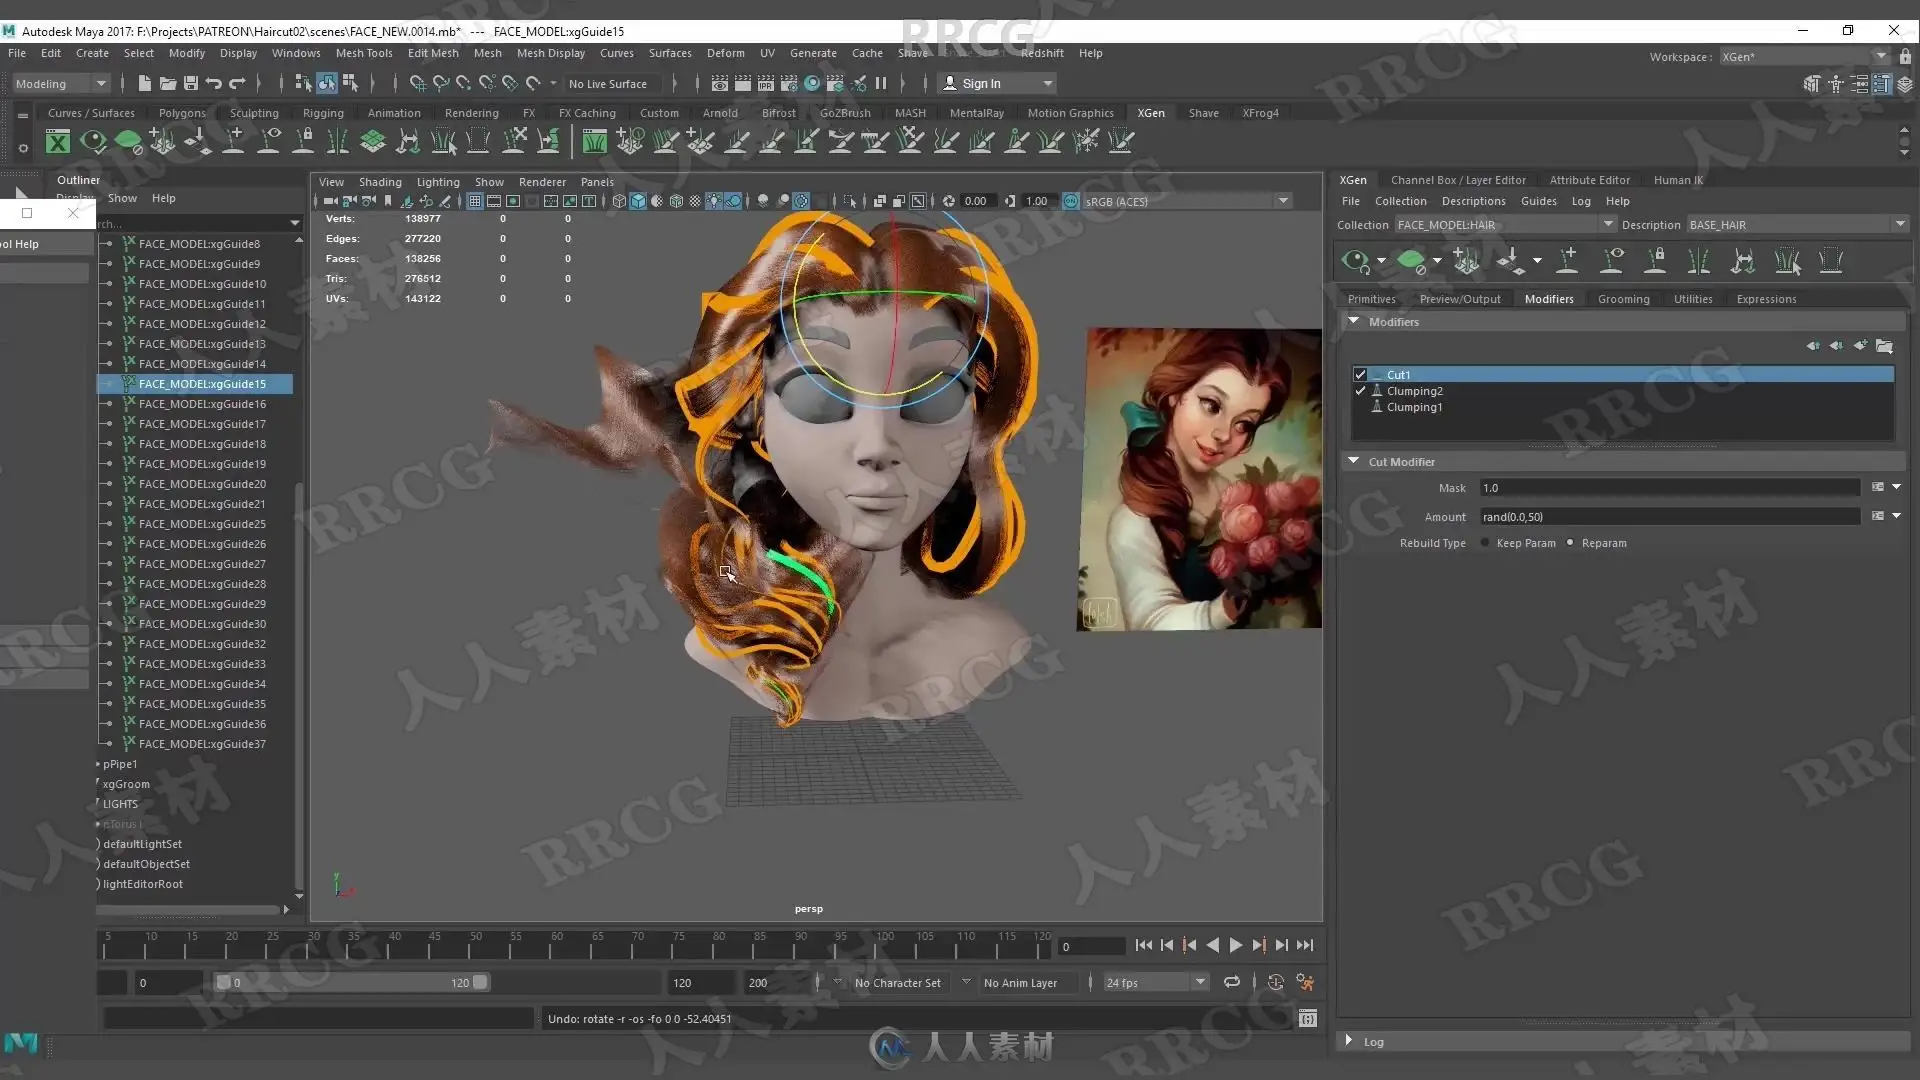The image size is (1920, 1080).
Task: Click the toggle guide visibility icon in XGen panel
Action: coord(1611,261)
